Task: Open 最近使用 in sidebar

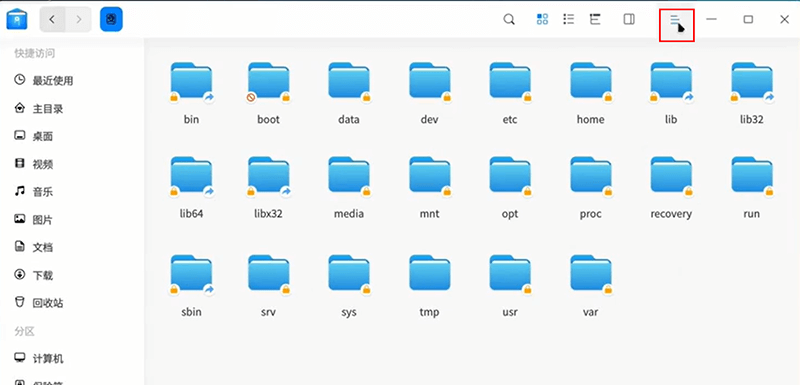Action: (43, 81)
